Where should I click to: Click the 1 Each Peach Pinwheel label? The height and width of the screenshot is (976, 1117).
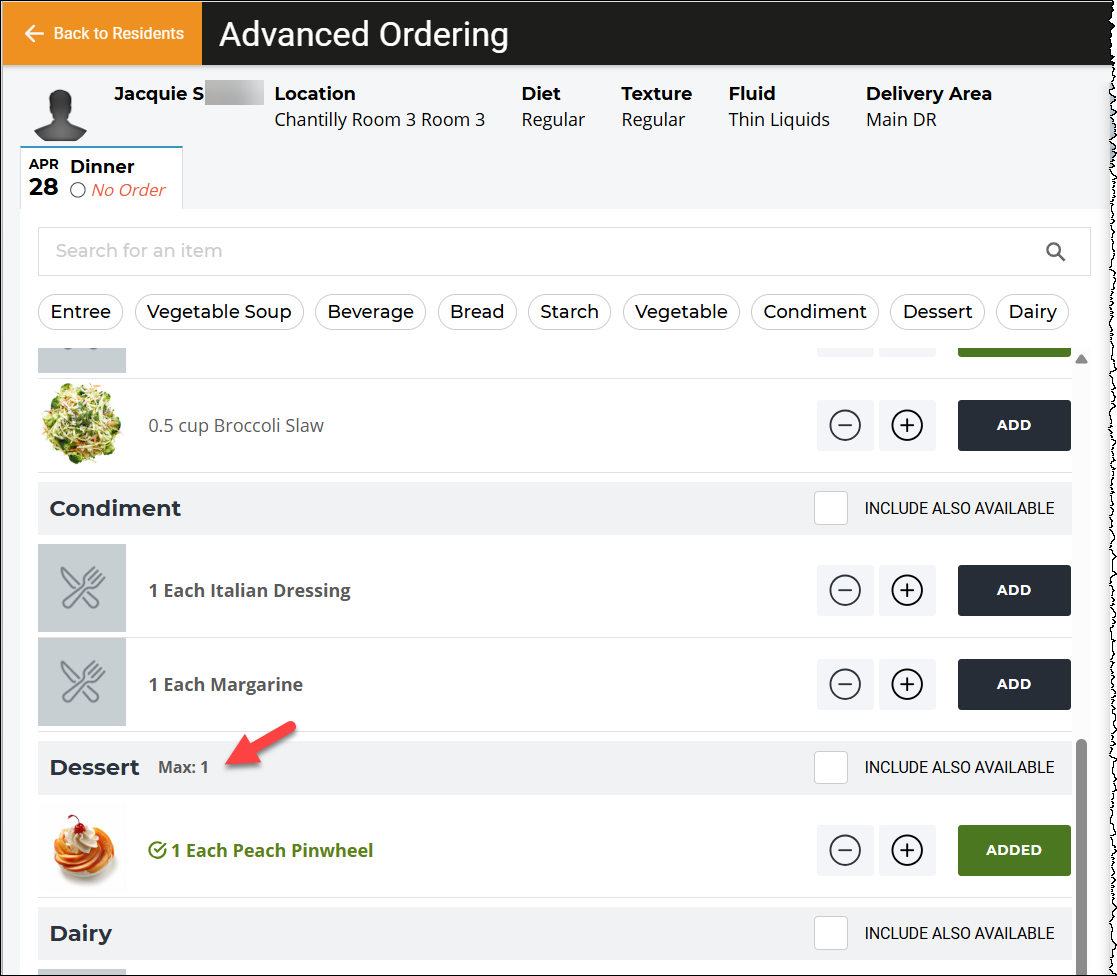(x=272, y=851)
